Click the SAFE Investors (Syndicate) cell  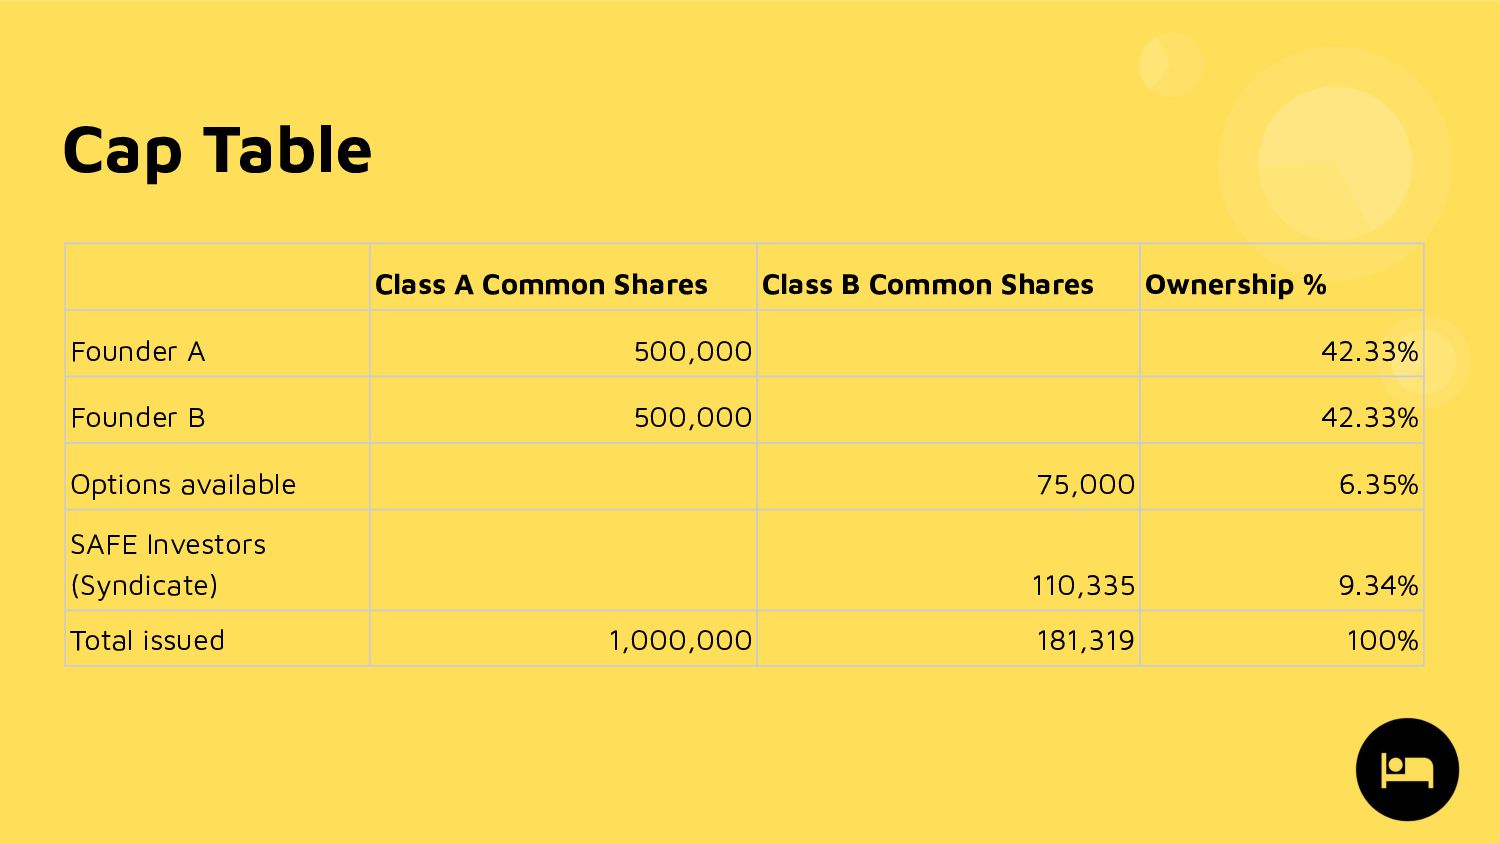[217, 560]
